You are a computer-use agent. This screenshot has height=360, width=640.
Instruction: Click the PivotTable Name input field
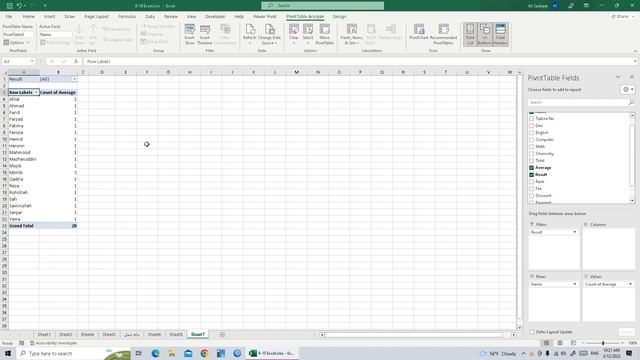tap(18, 35)
